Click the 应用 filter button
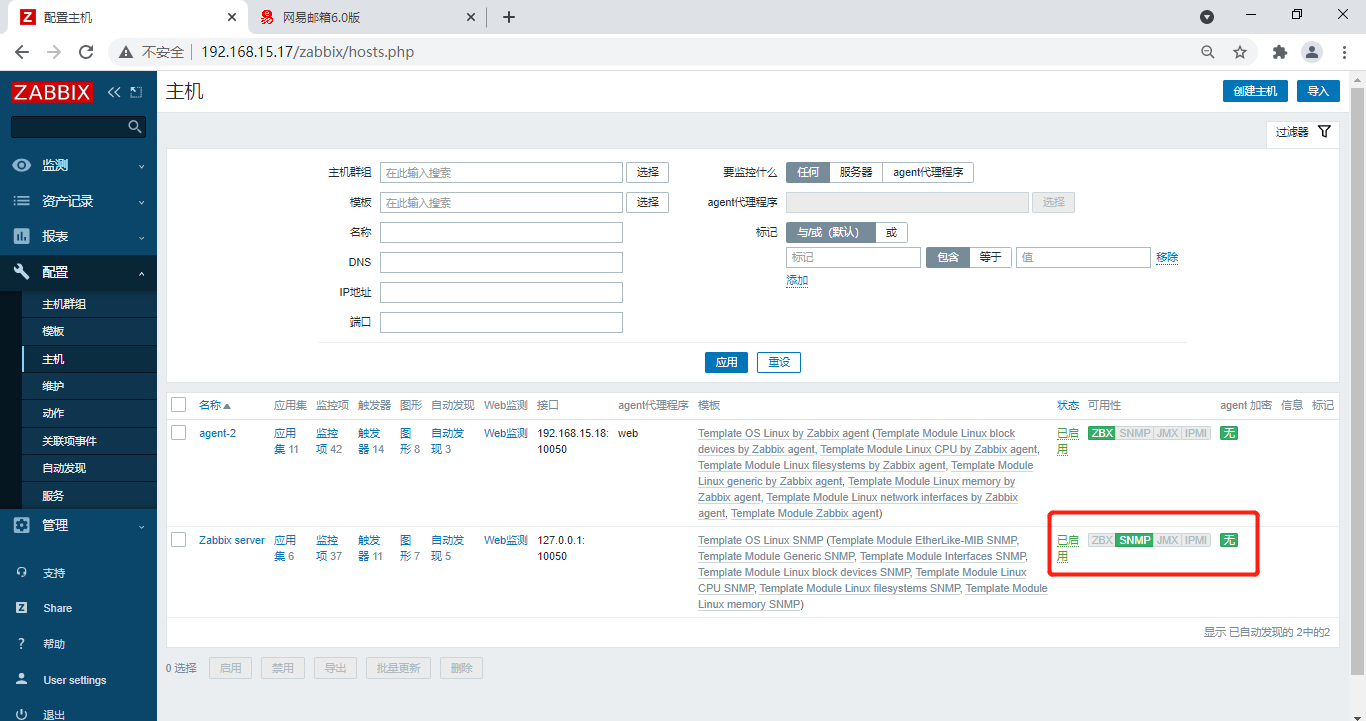This screenshot has height=721, width=1366. coord(727,362)
